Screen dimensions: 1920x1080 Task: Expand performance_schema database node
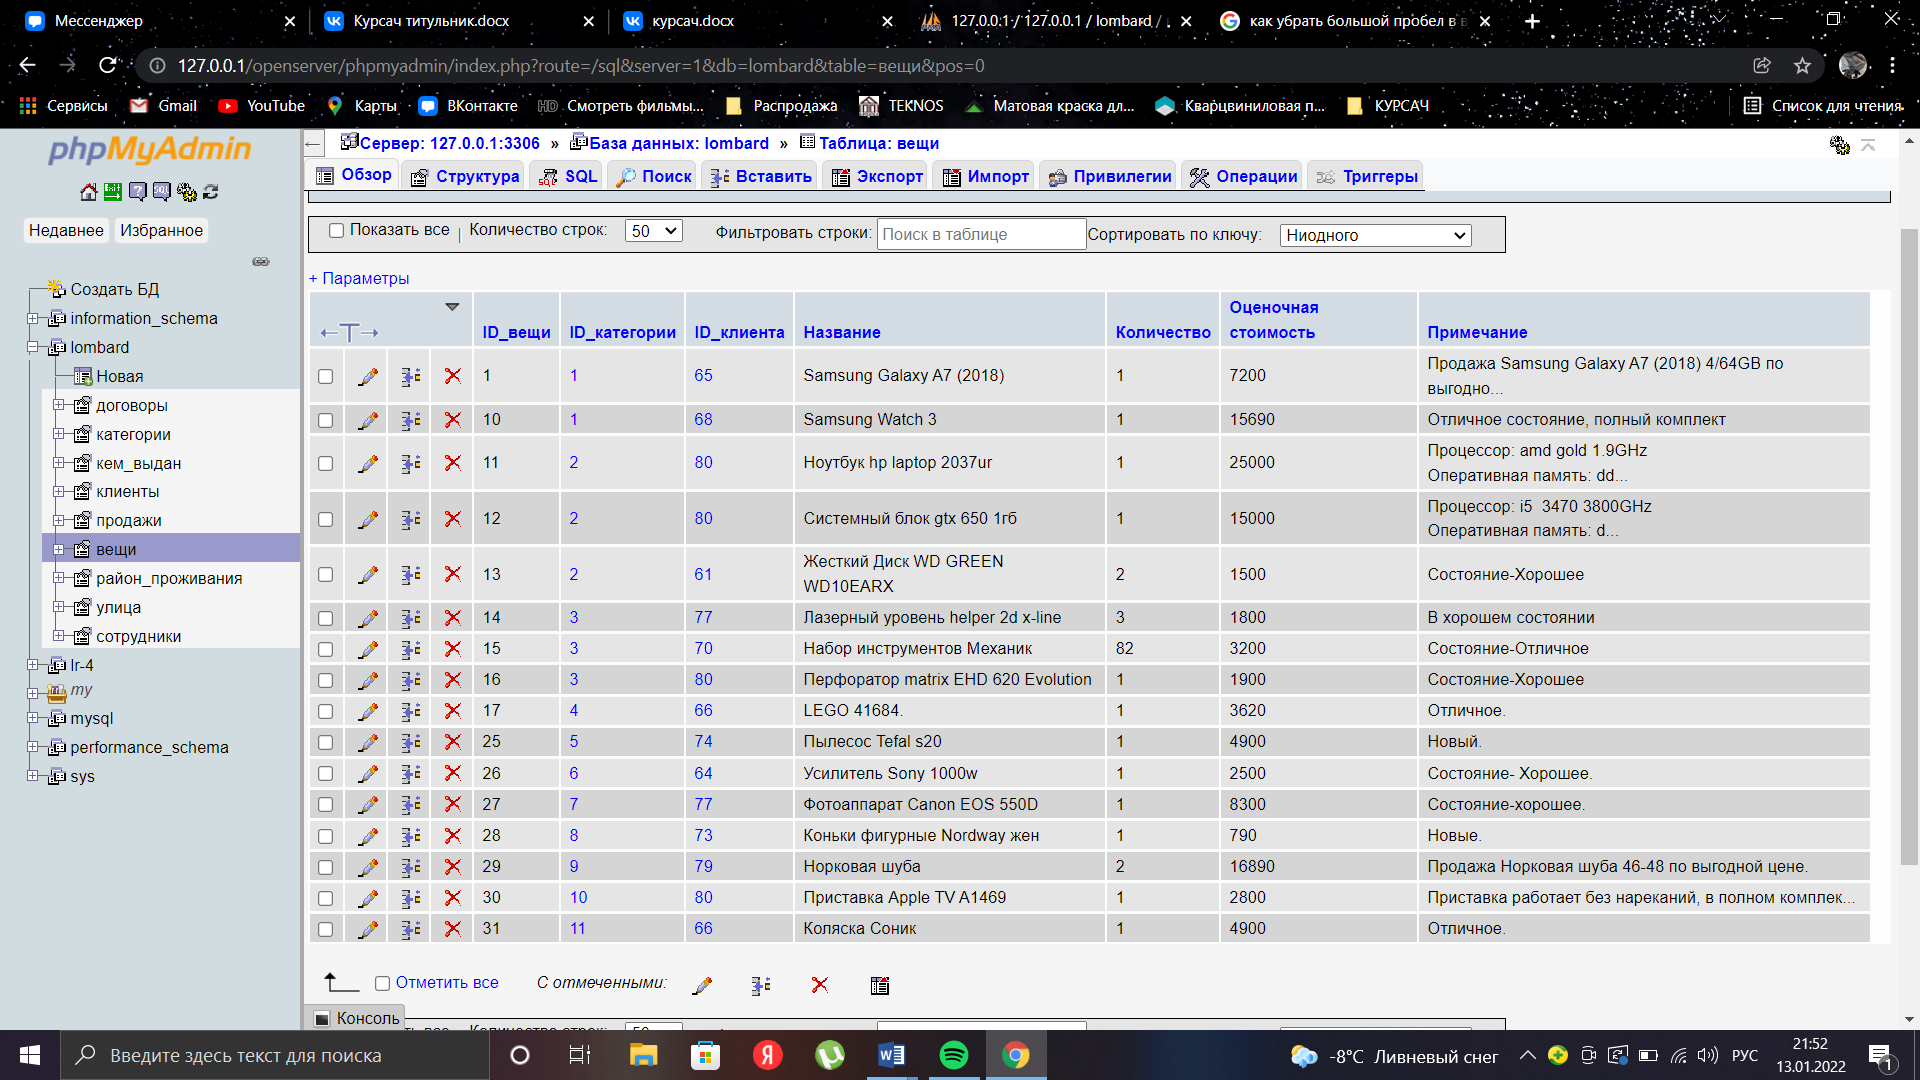[x=33, y=747]
